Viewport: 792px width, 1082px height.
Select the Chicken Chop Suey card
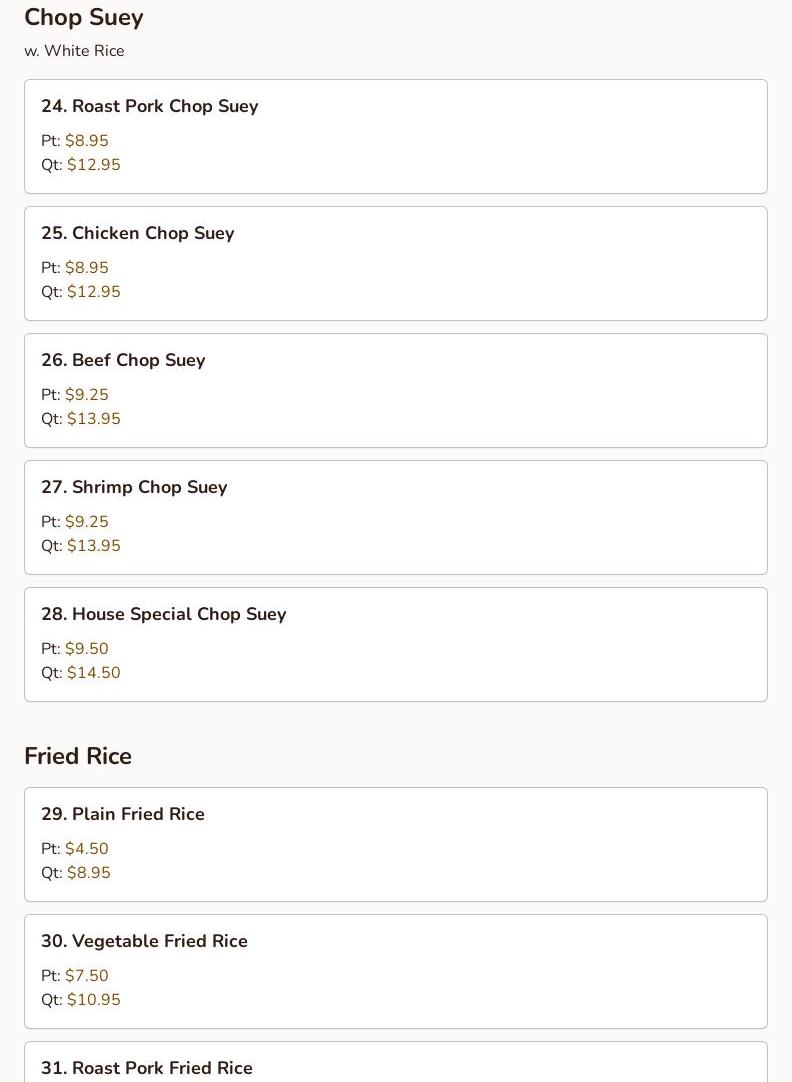click(x=395, y=264)
